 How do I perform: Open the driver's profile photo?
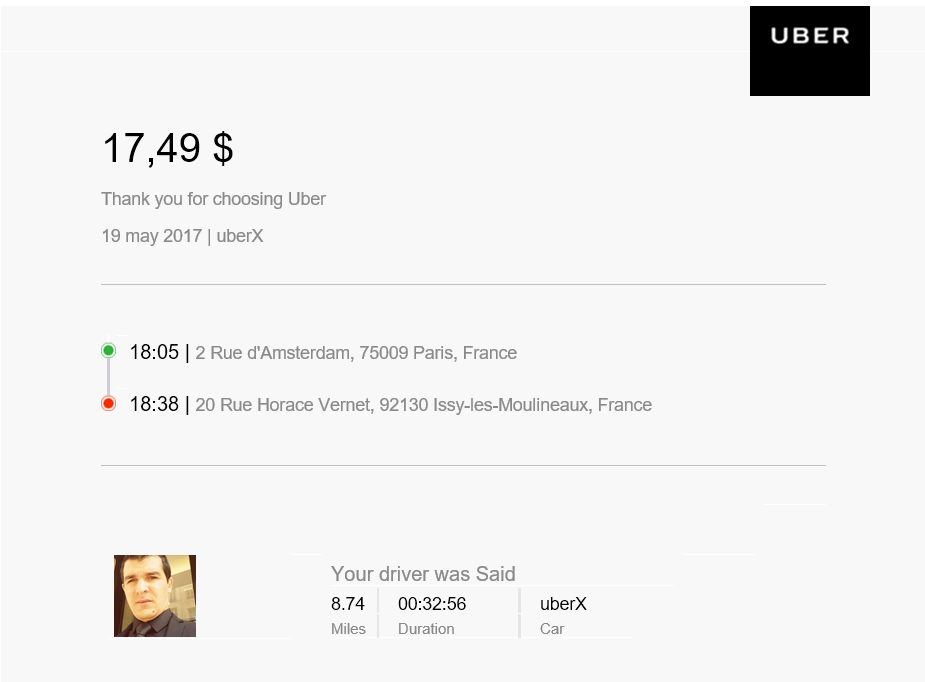(155, 595)
